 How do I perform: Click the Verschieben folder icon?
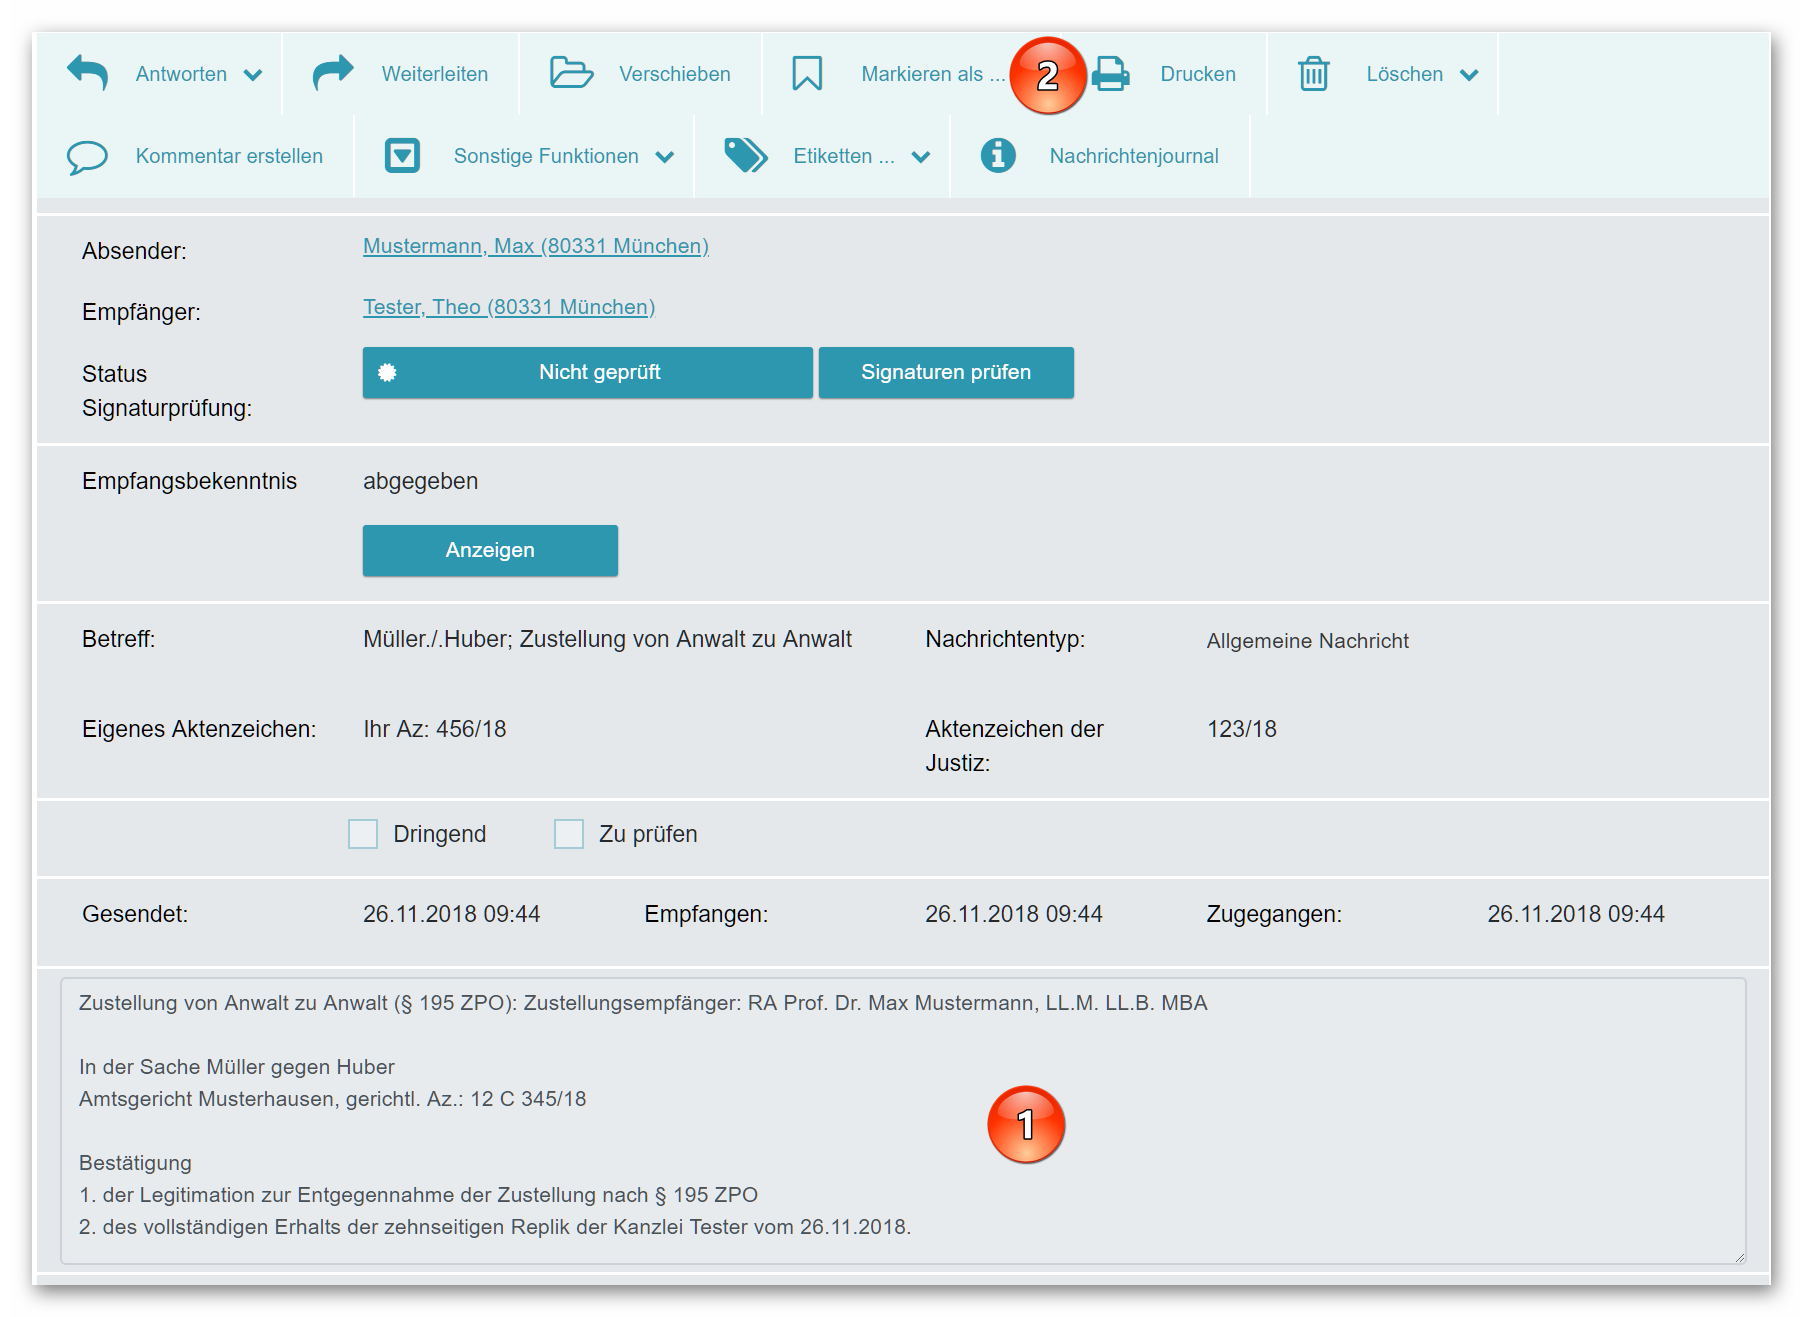571,74
